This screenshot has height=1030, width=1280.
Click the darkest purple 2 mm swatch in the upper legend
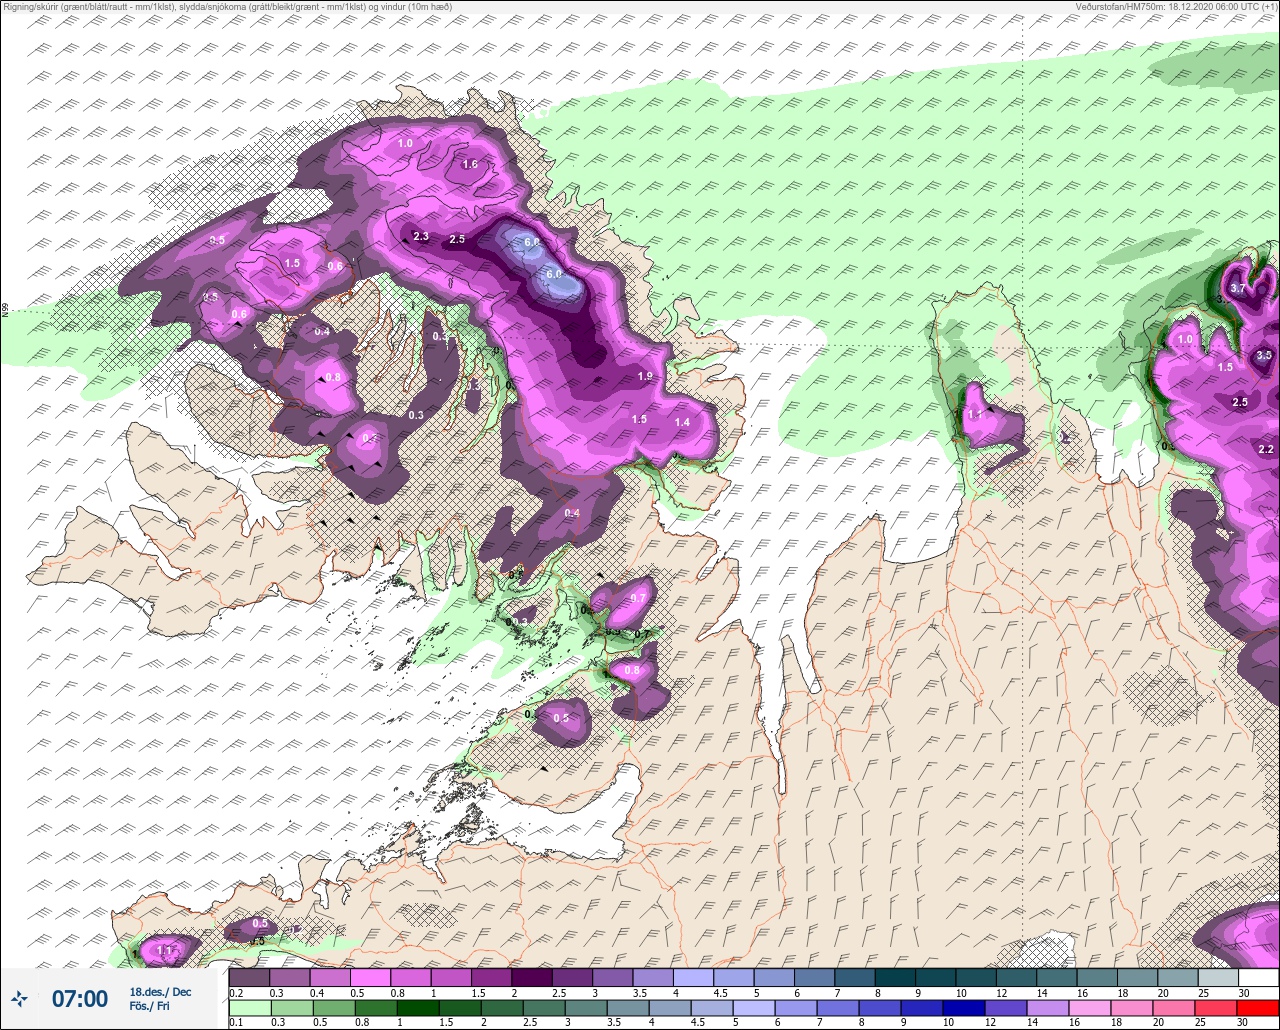[531, 977]
